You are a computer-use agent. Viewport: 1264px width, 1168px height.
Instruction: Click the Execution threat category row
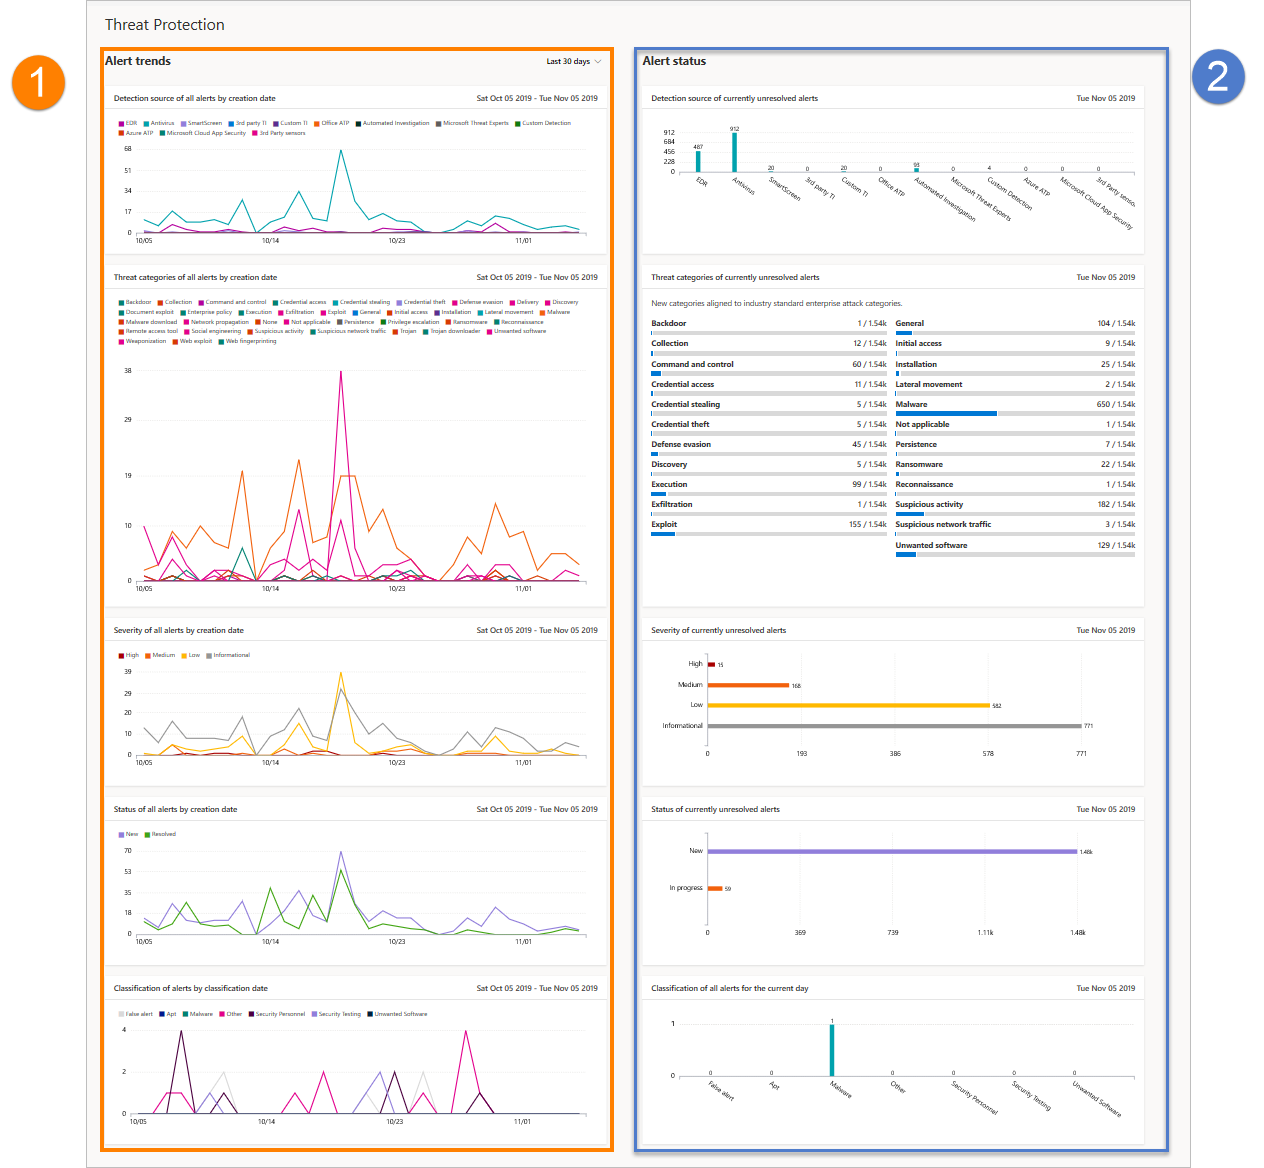pos(768,485)
